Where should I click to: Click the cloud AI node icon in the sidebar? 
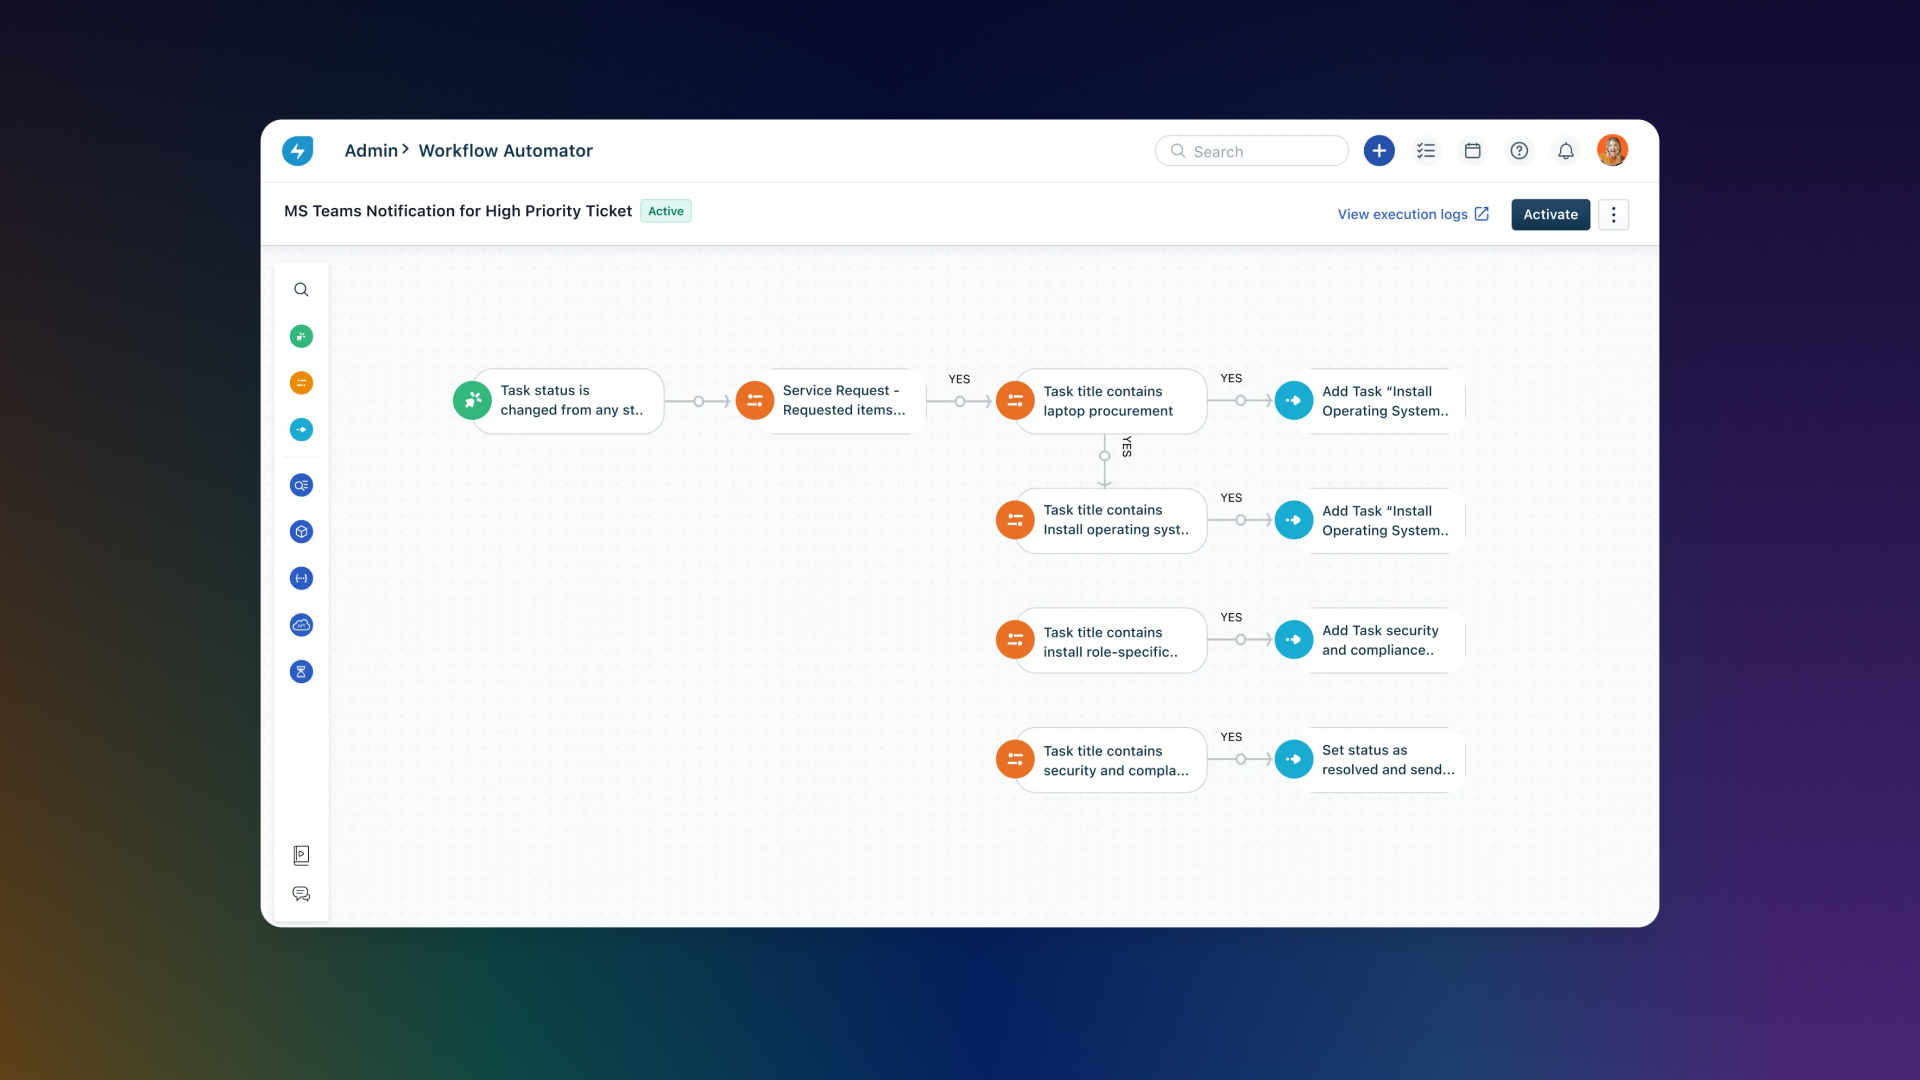click(301, 625)
